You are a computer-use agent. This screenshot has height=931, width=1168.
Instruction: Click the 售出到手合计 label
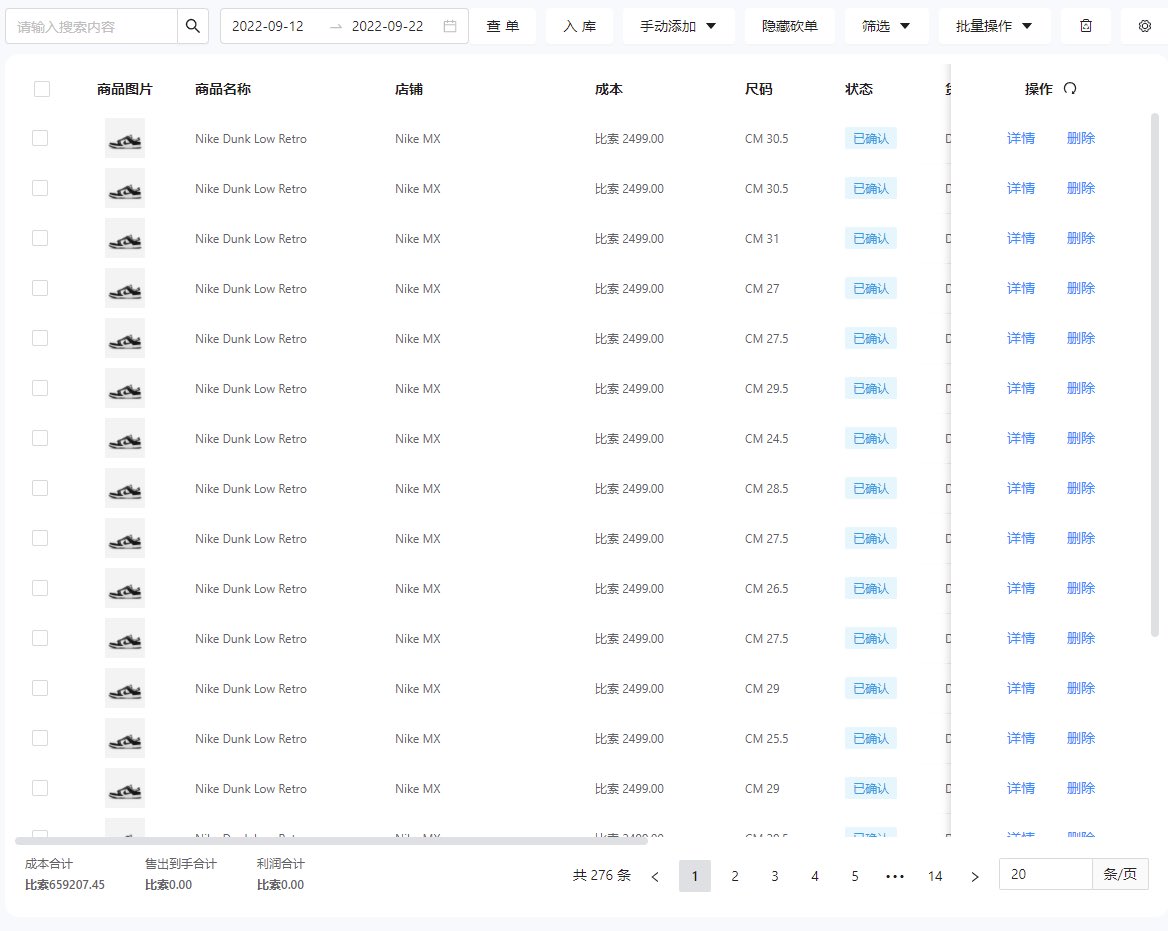180,864
